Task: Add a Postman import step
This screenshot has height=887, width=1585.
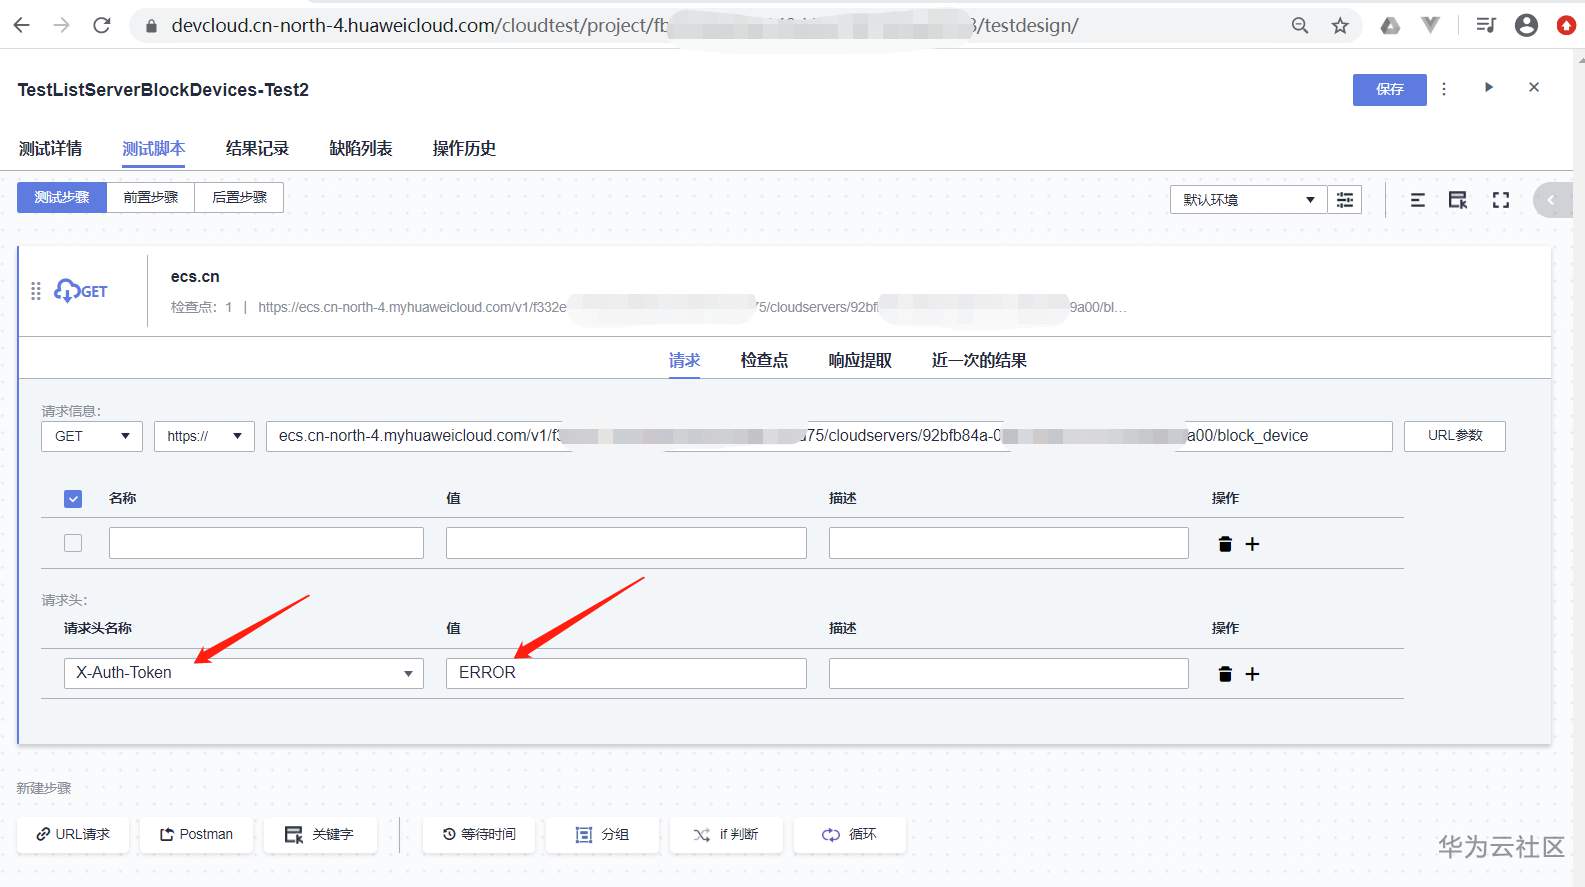Action: [x=196, y=835]
